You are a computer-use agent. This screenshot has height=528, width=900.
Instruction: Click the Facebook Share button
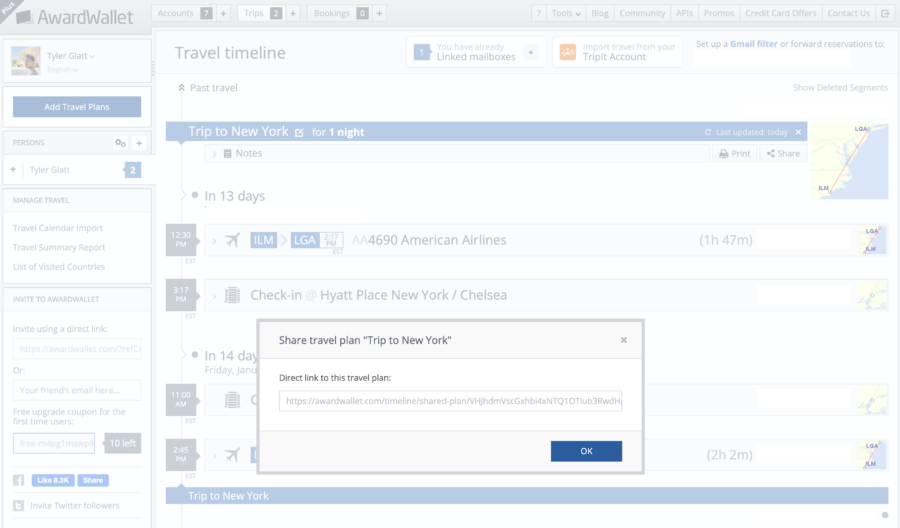pyautogui.click(x=93, y=480)
